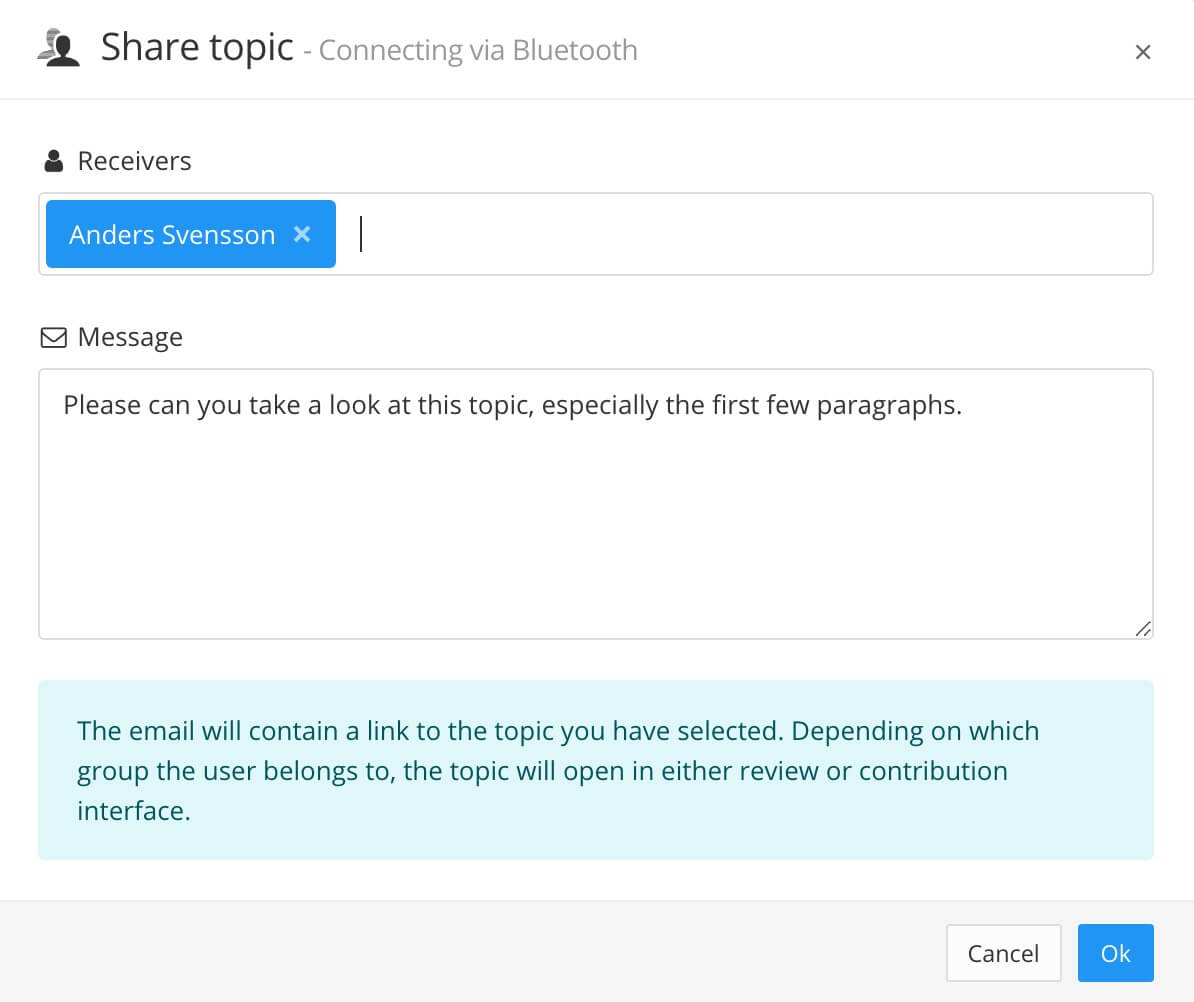Click the Receivers label

point(134,160)
